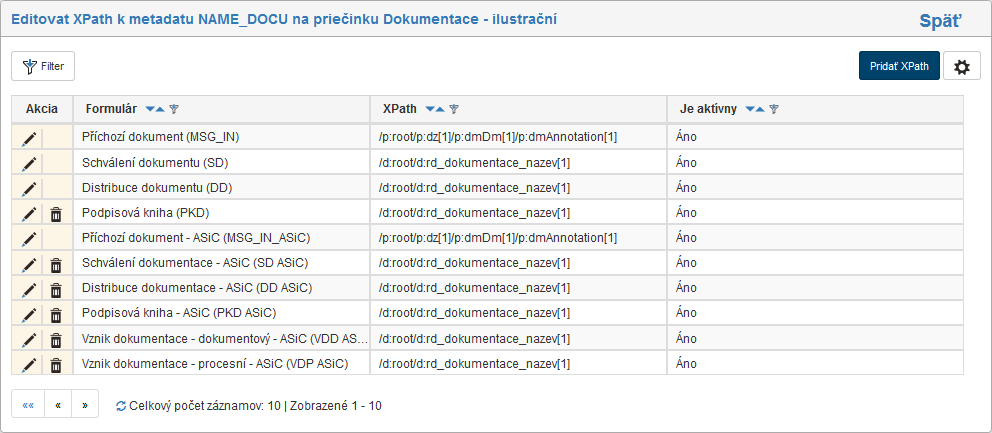Go to next page arrow
992x433 pixels.
[x=85, y=405]
